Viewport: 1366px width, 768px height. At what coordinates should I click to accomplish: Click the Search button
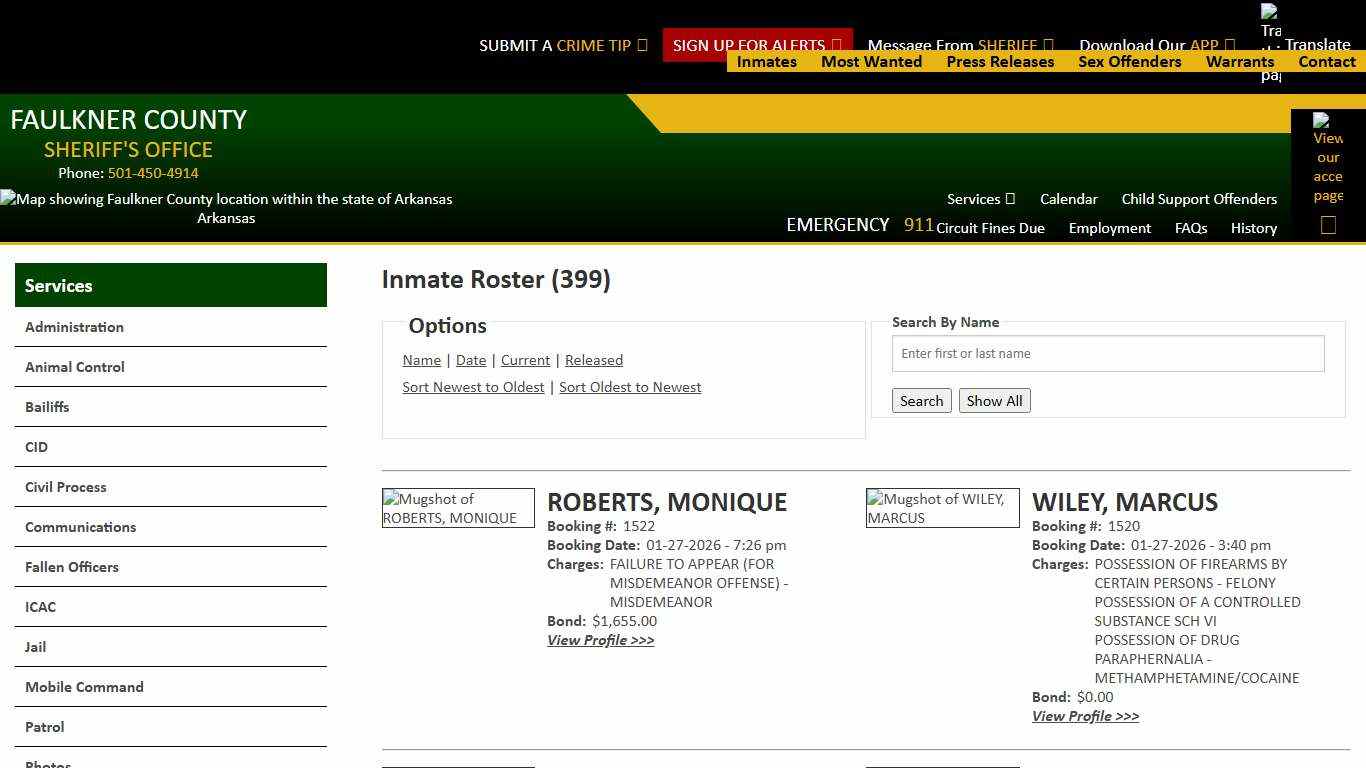click(x=921, y=400)
